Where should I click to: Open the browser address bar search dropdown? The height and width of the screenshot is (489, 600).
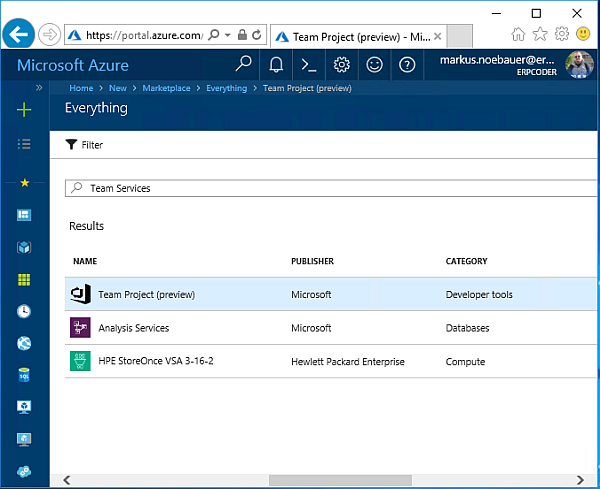pyautogui.click(x=228, y=35)
